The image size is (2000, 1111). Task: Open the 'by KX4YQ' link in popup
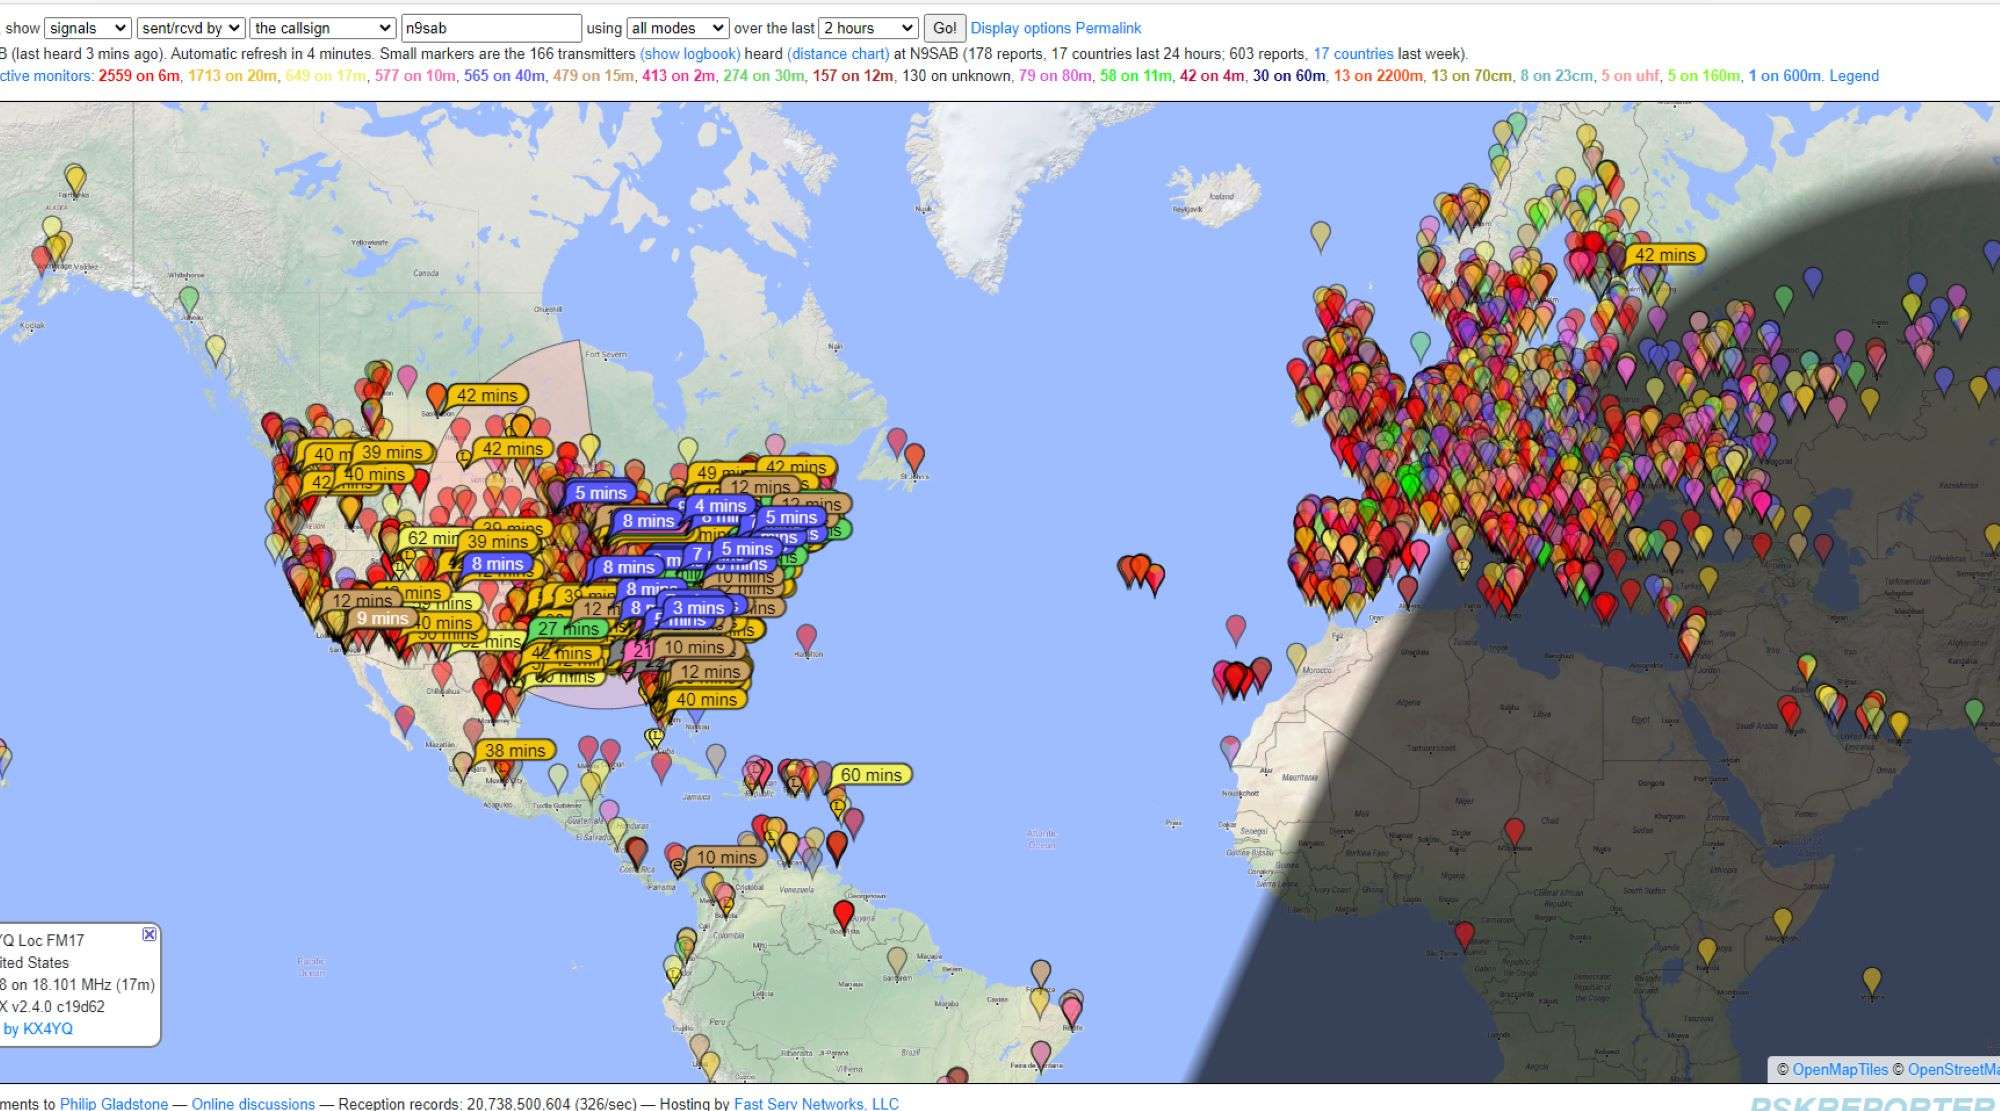click(x=38, y=1029)
